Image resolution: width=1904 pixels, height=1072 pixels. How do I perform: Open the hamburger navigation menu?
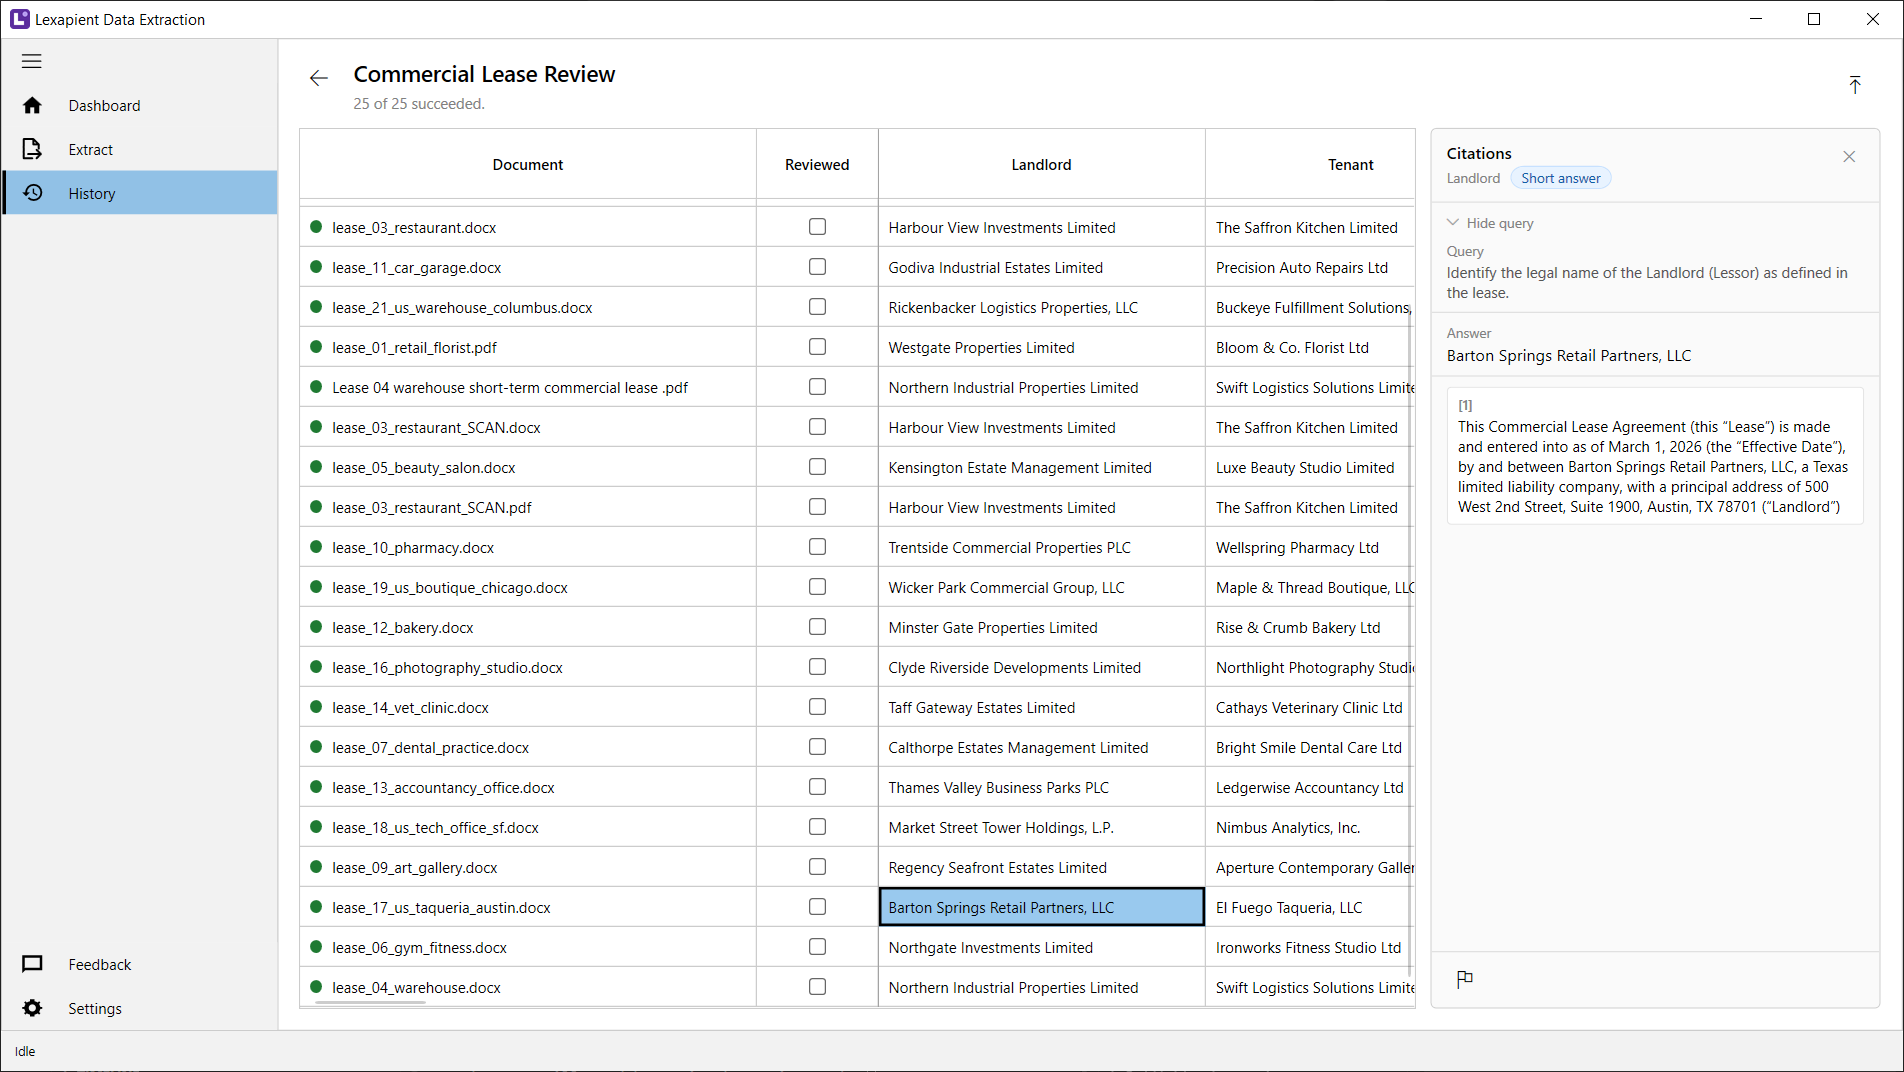pos(32,61)
